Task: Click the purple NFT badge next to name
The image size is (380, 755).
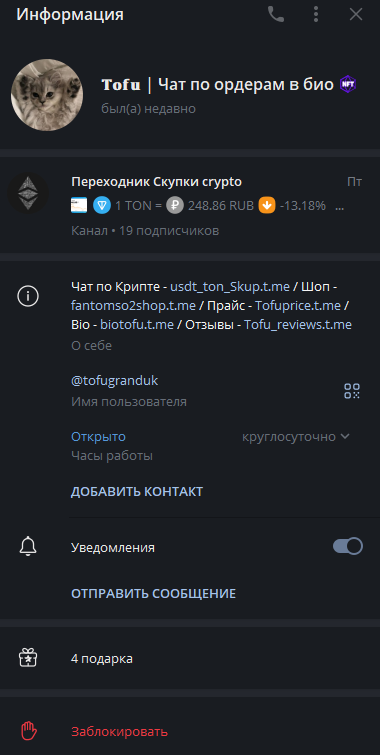Action: [348, 85]
